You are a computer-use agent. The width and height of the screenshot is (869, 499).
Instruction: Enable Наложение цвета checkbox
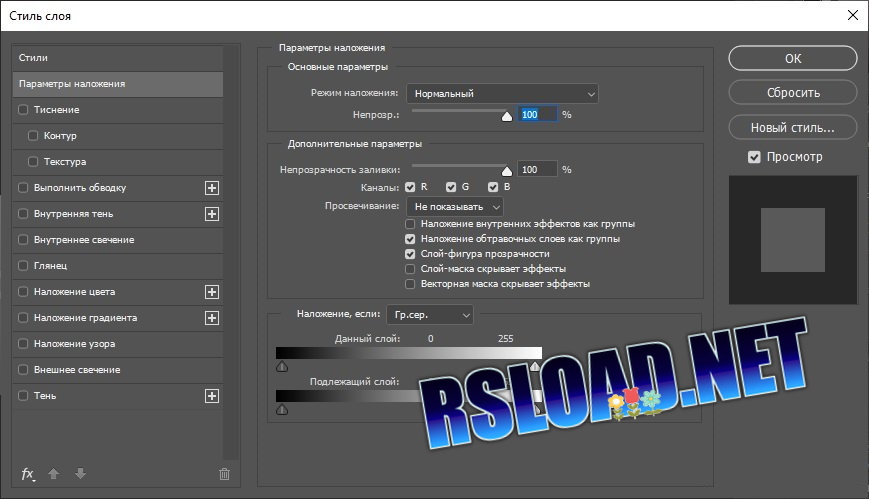coord(23,292)
